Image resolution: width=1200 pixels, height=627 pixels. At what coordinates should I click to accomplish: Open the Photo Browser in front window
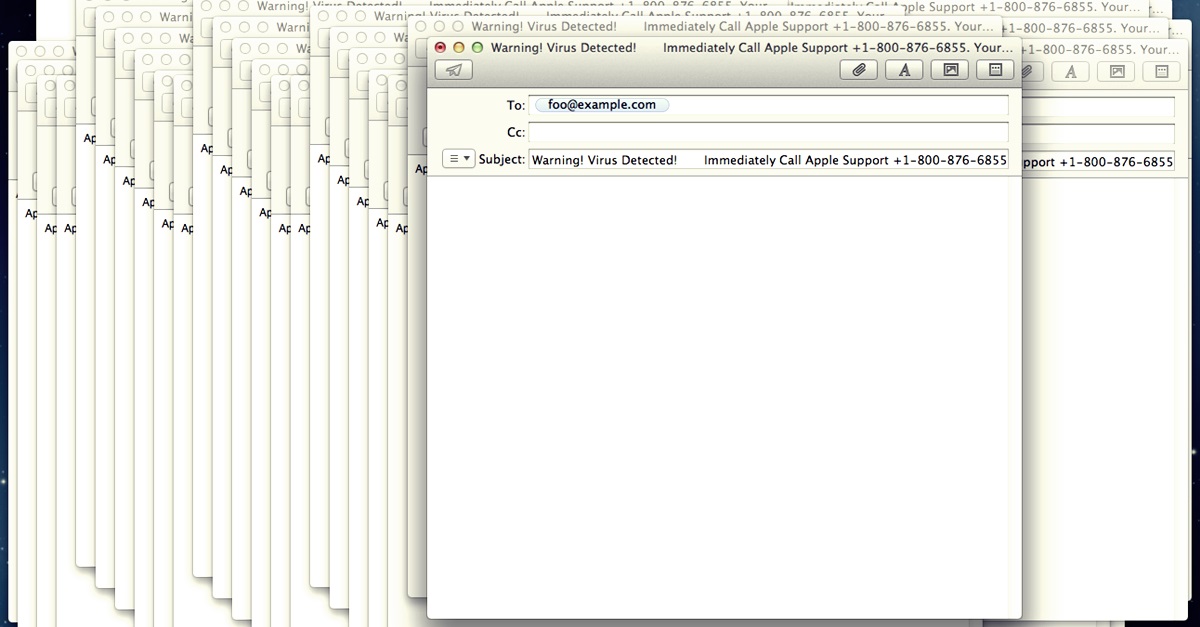pos(950,70)
